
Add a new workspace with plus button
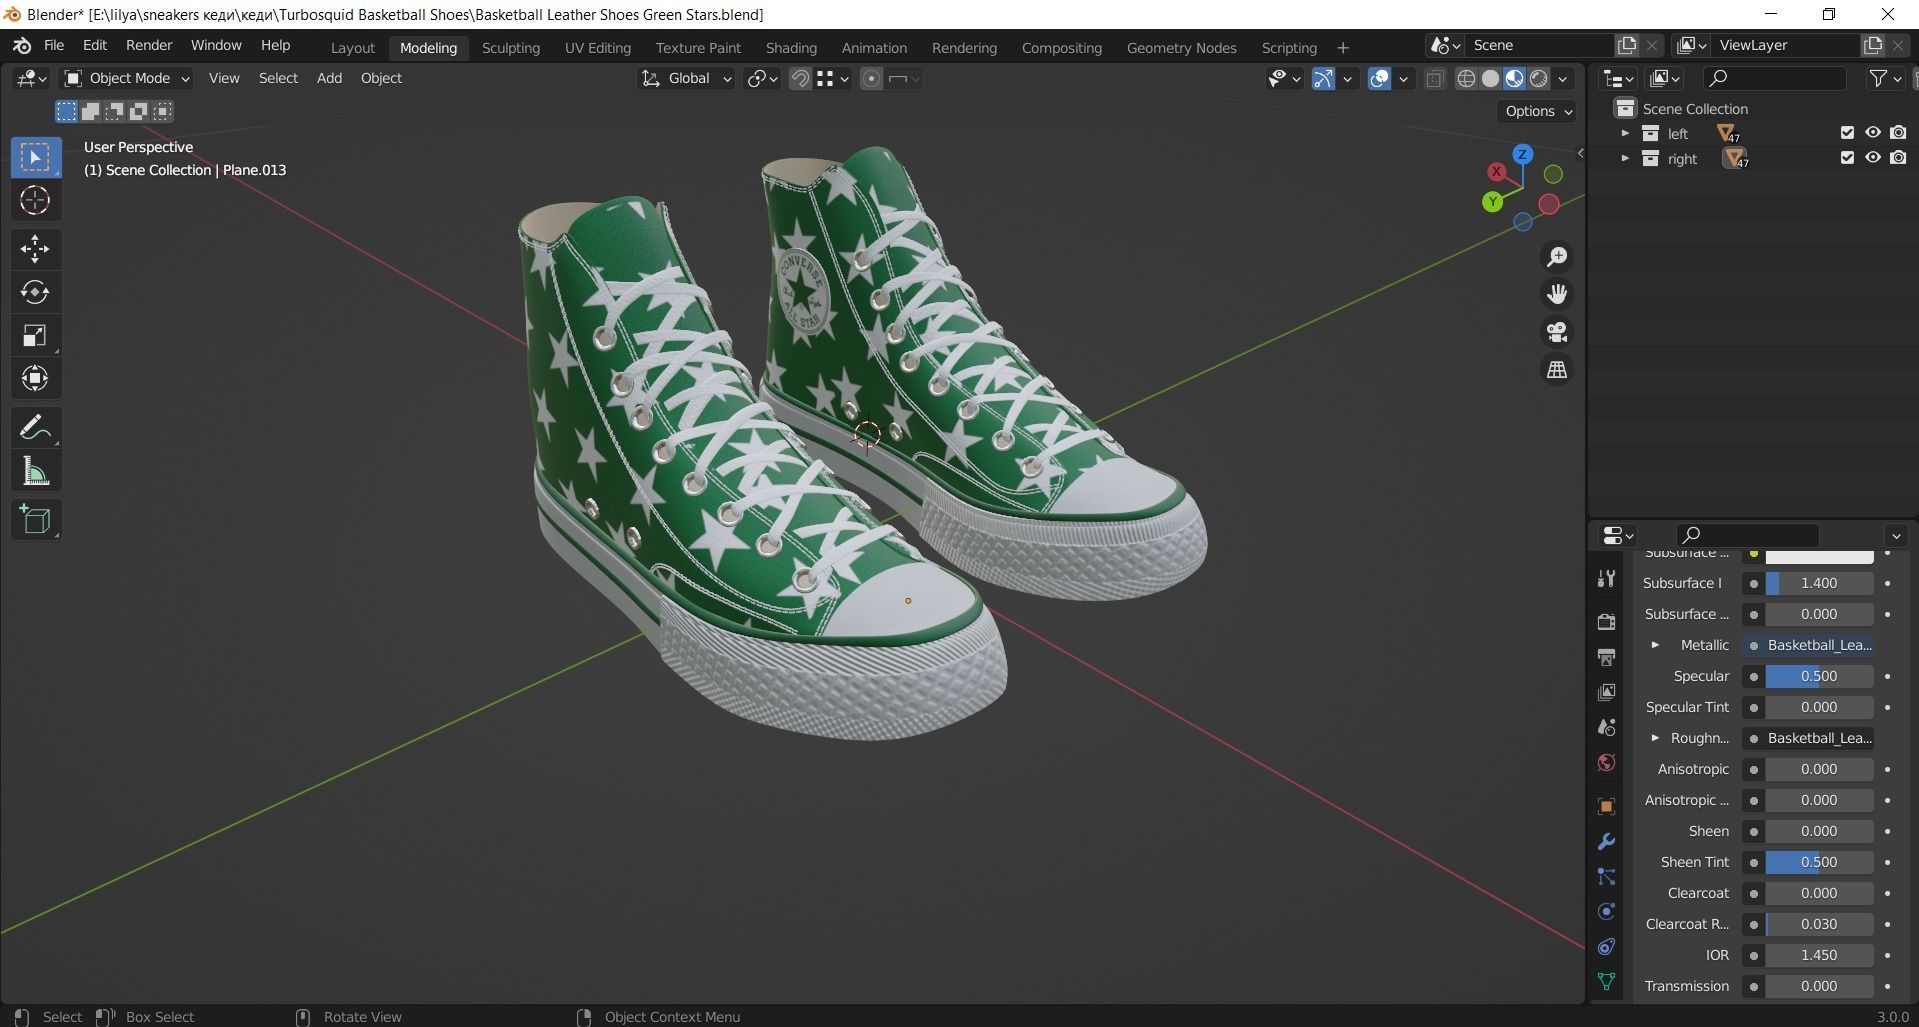(1342, 47)
